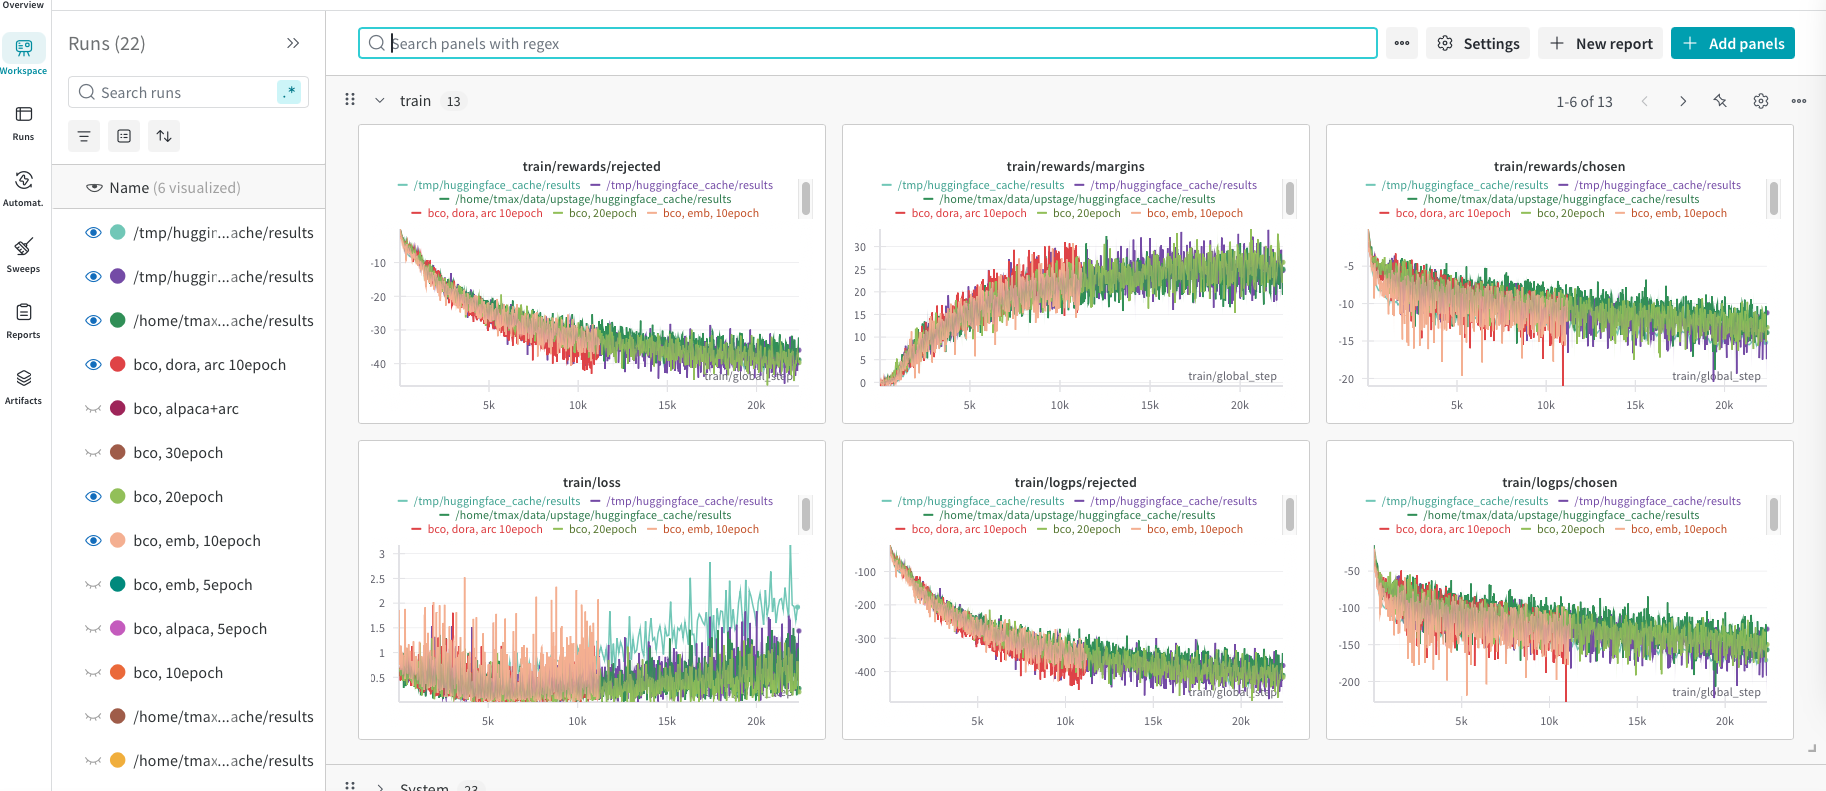Open the Runs tab in left navigation

24,122
